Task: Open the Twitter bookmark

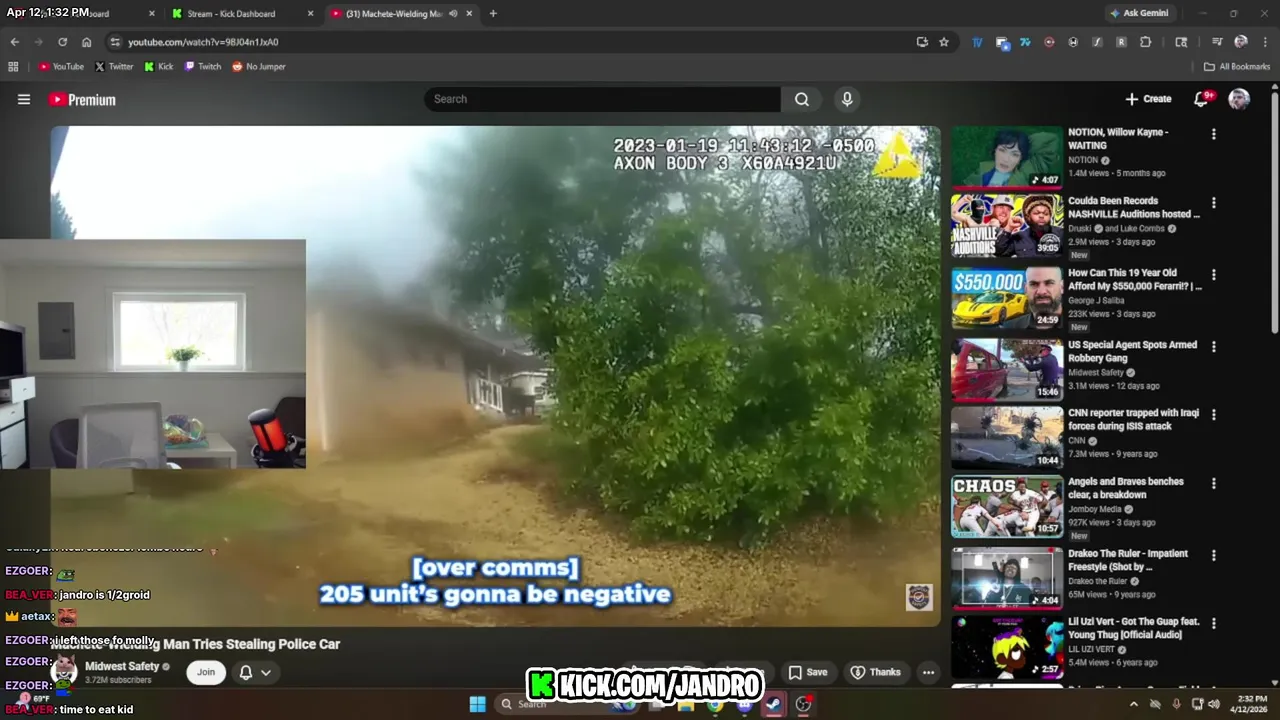Action: tap(114, 66)
